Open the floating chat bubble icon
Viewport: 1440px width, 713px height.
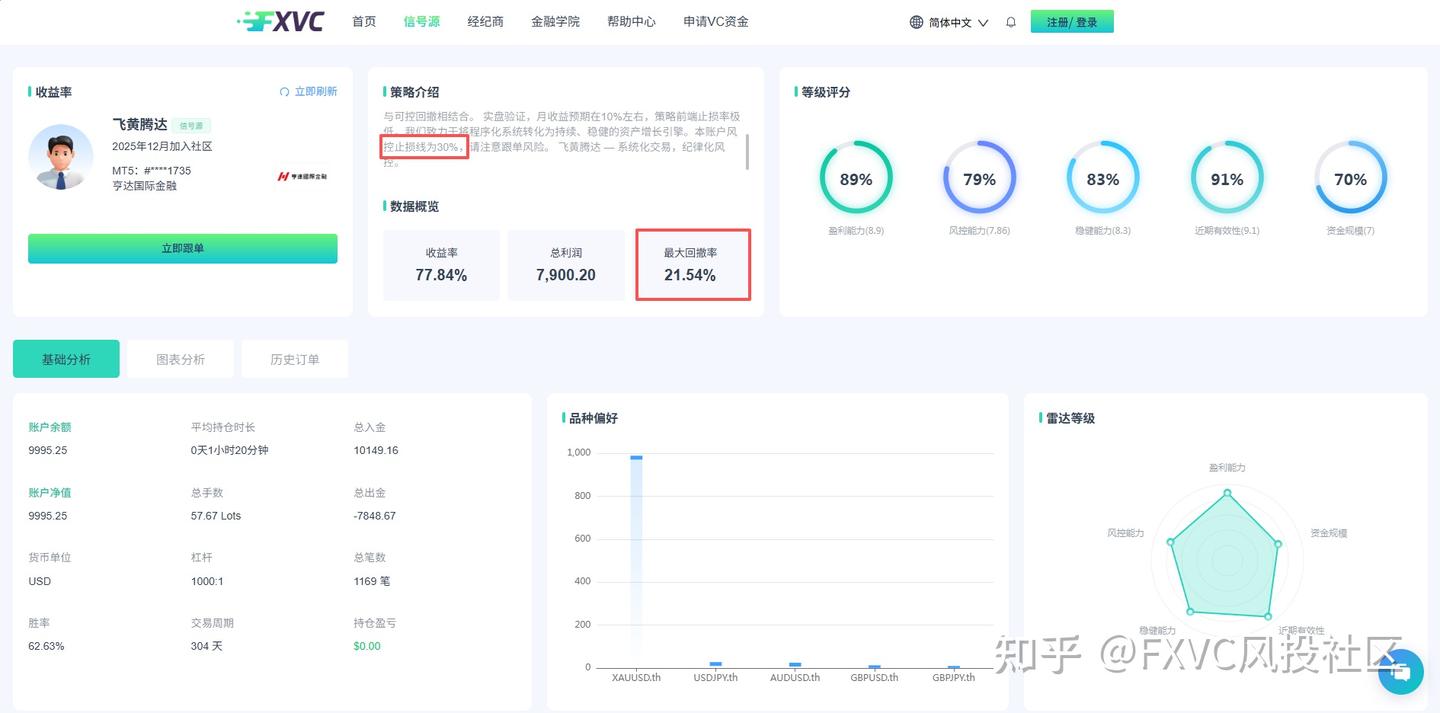click(x=1400, y=672)
